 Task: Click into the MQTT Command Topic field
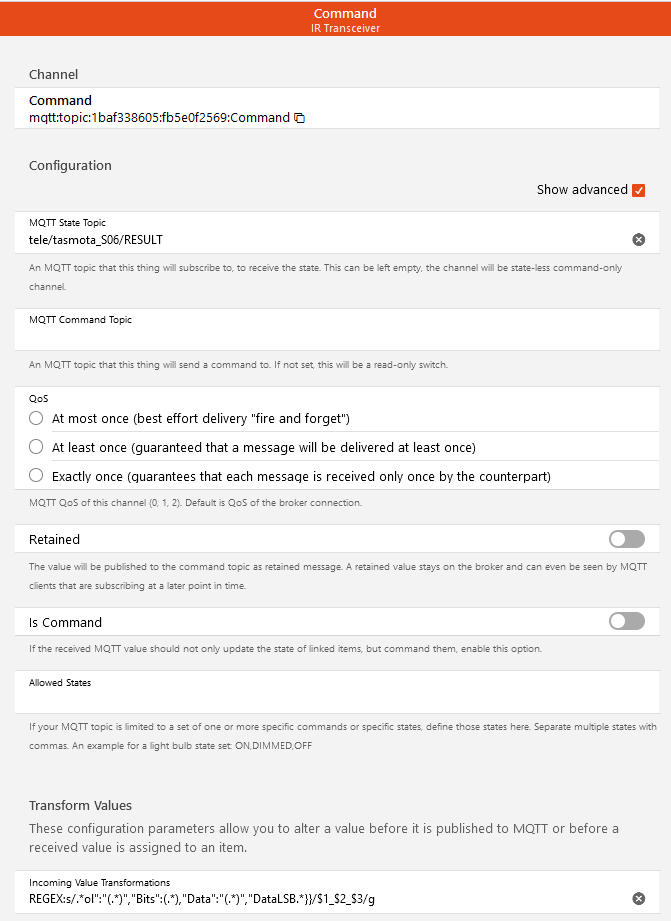335,335
